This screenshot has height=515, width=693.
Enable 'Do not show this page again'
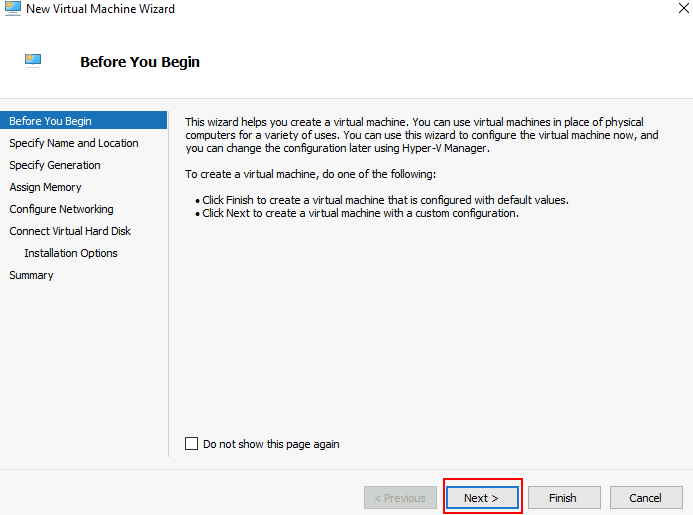(x=192, y=444)
